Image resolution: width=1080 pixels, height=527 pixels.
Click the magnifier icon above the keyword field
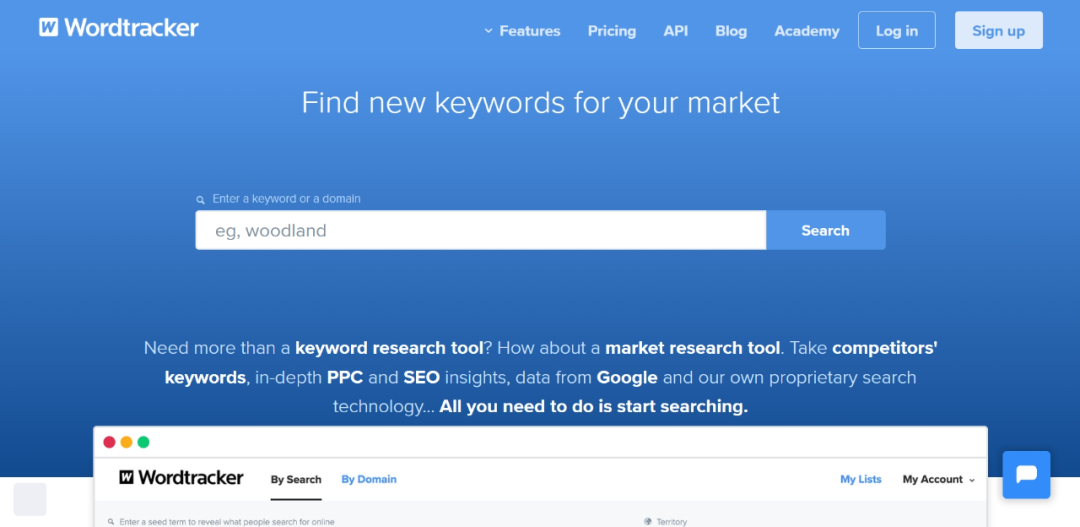tap(201, 200)
